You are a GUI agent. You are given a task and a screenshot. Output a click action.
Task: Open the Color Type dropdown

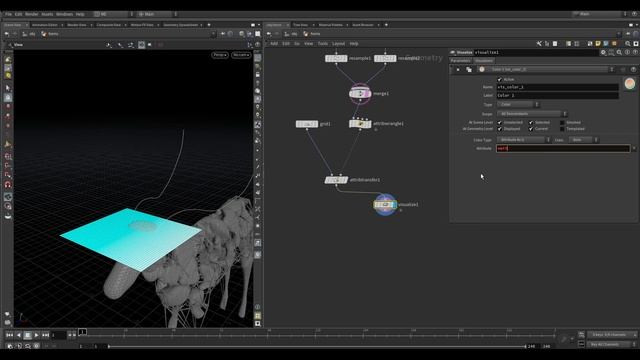point(524,140)
